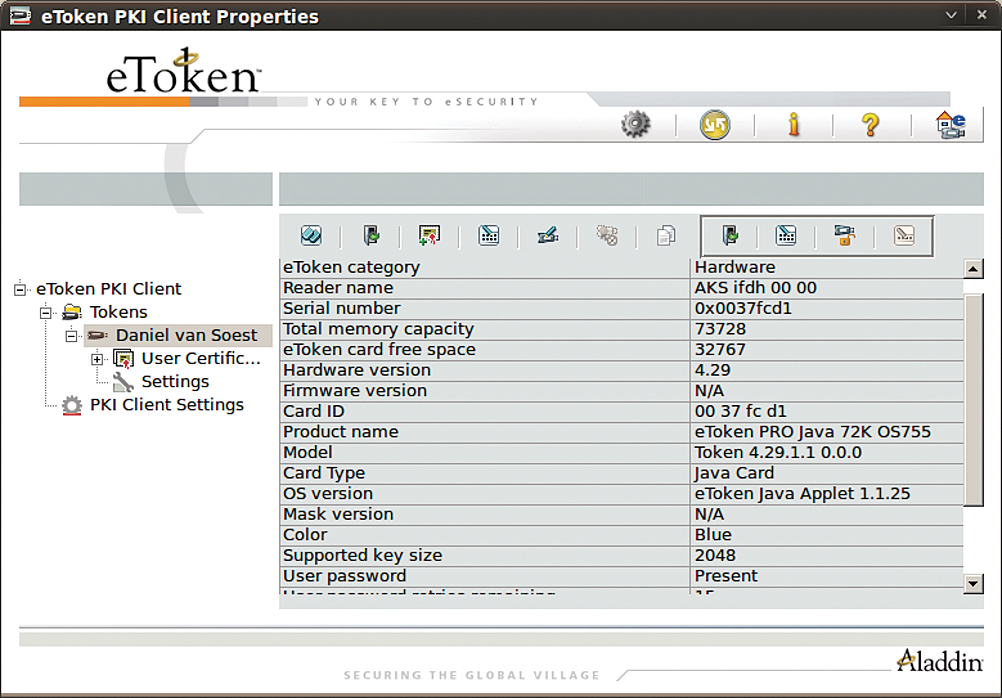Screen dimensions: 1002x698
Task: Collapse the Daniel van Soest node
Action: pos(72,336)
